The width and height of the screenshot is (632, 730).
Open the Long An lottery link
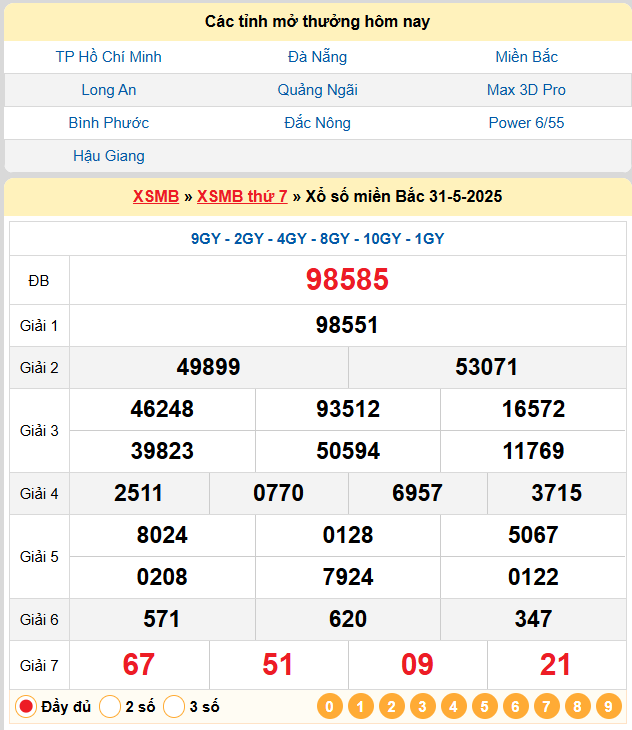coord(108,90)
